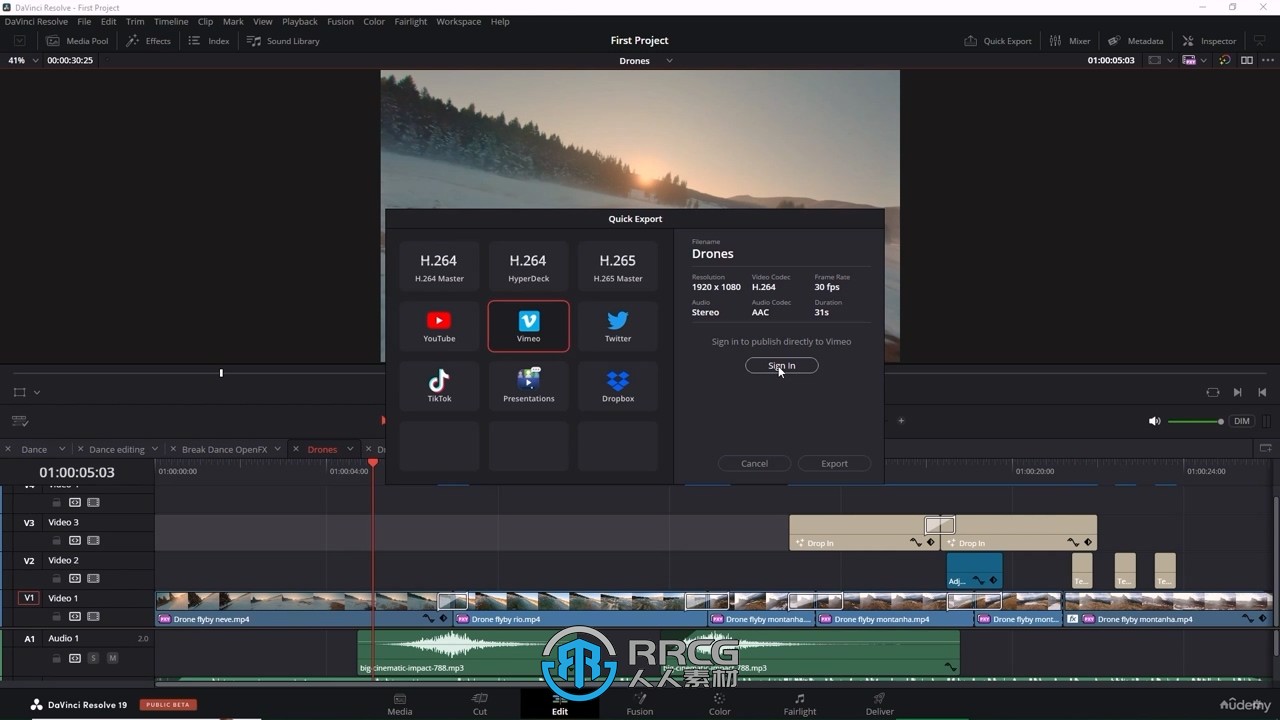Expand the Drones tab dropdown arrow
This screenshot has height=720, width=1280.
pyautogui.click(x=350, y=449)
